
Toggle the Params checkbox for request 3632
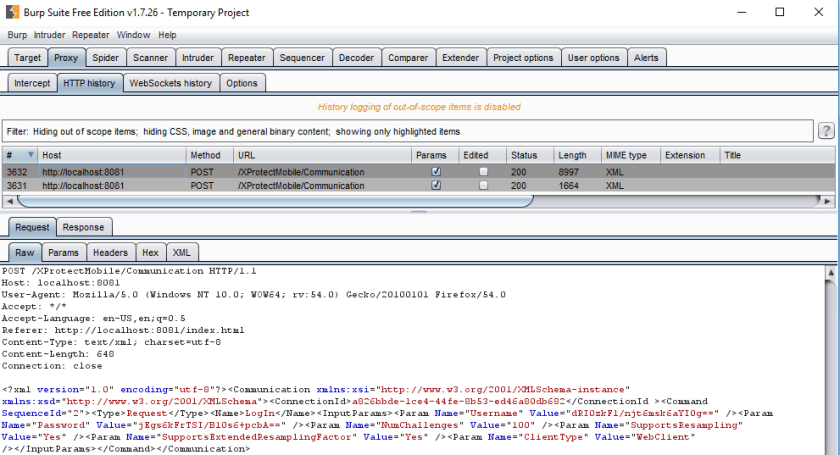[x=435, y=172]
